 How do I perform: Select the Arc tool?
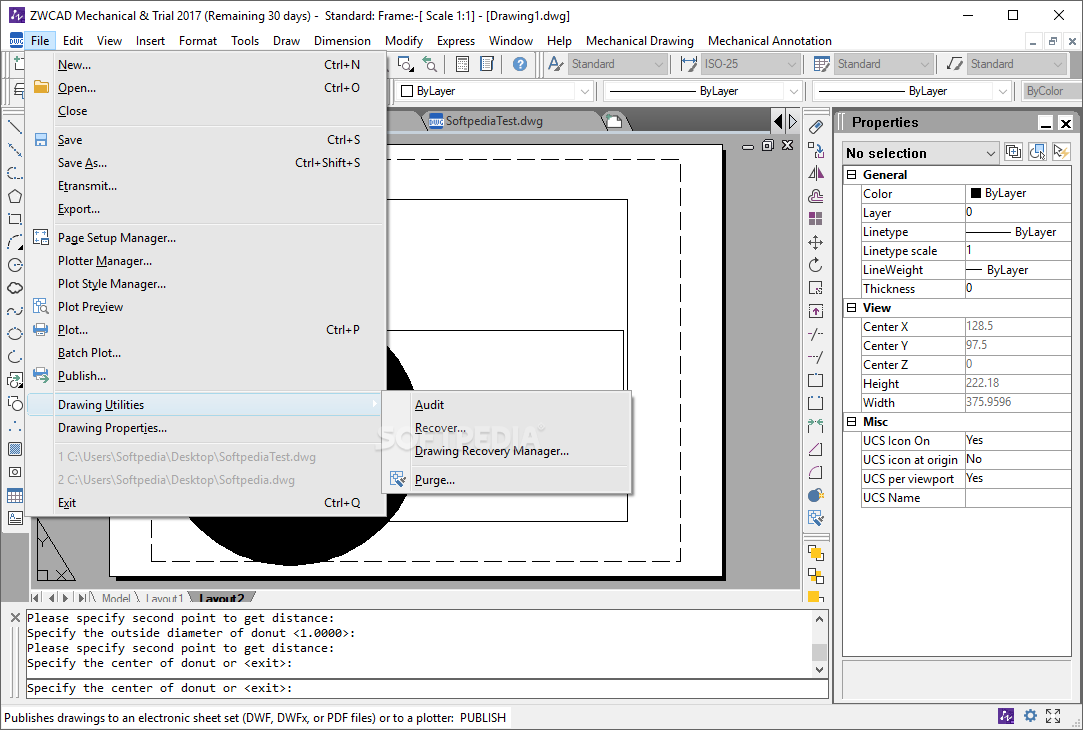coord(15,242)
